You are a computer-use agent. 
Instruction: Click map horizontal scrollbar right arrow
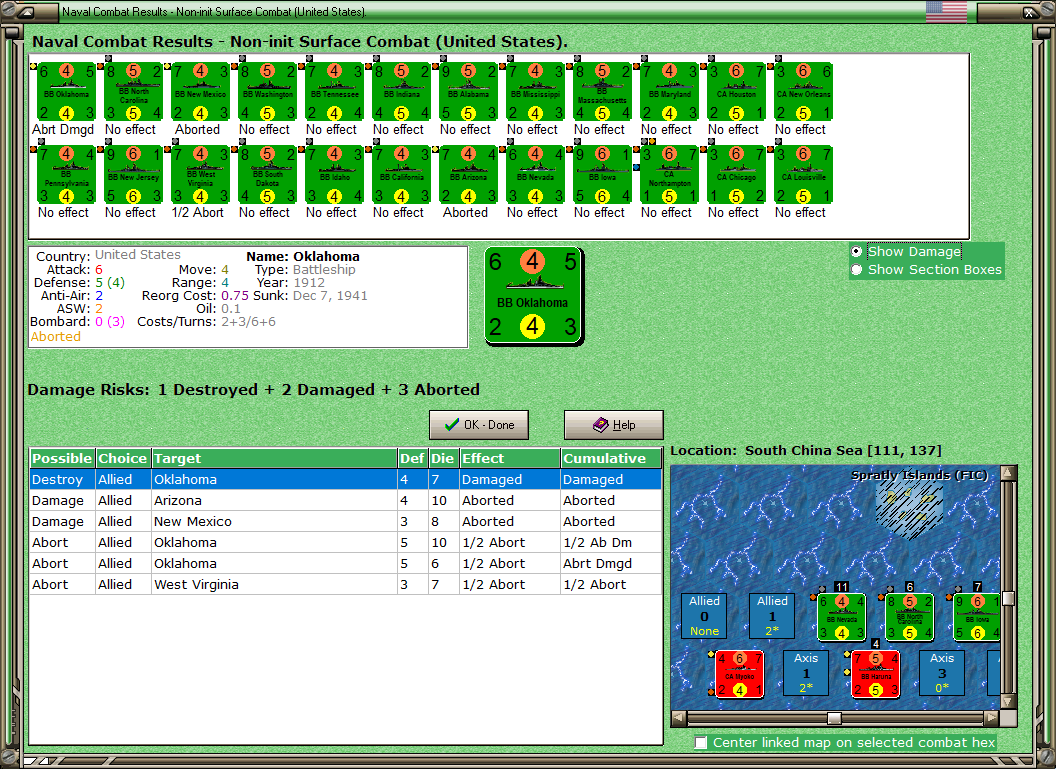point(991,718)
